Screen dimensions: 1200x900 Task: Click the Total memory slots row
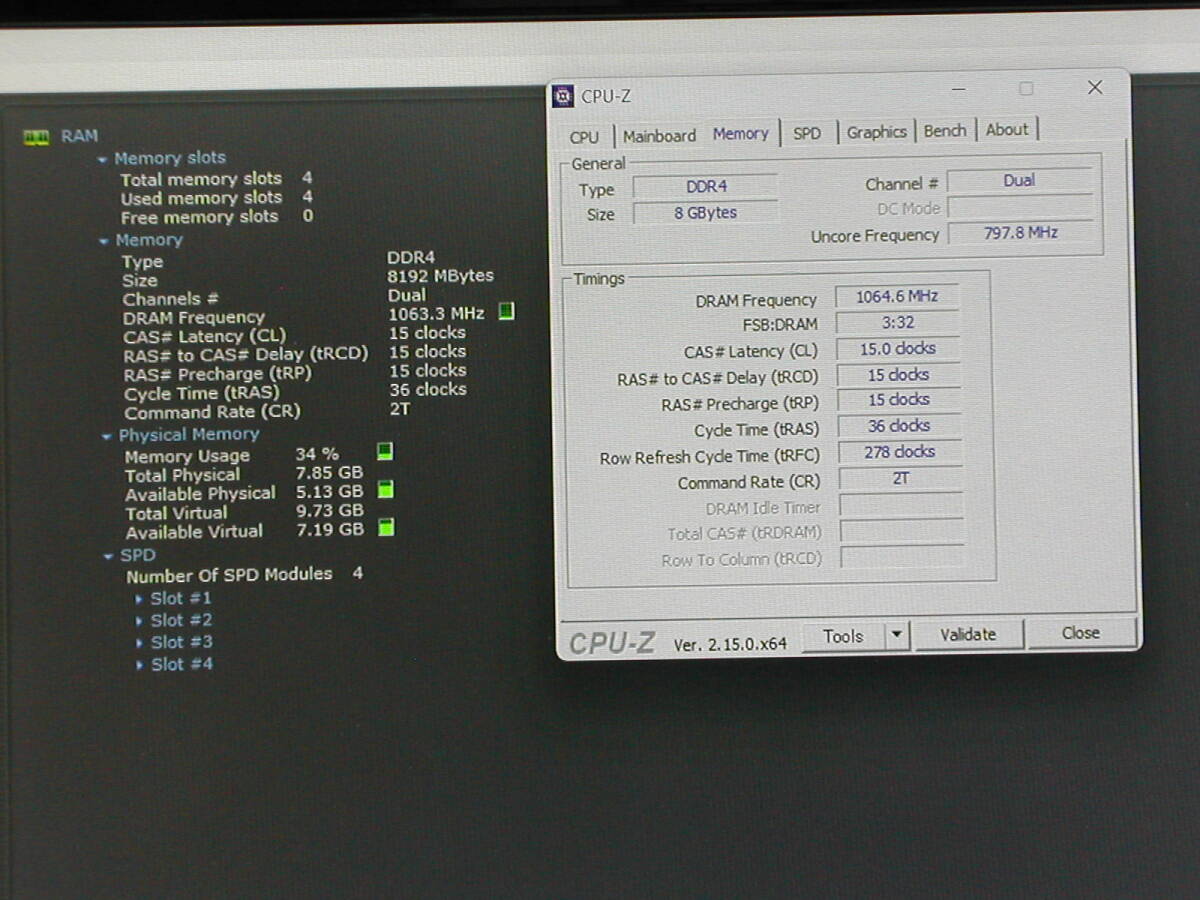216,179
